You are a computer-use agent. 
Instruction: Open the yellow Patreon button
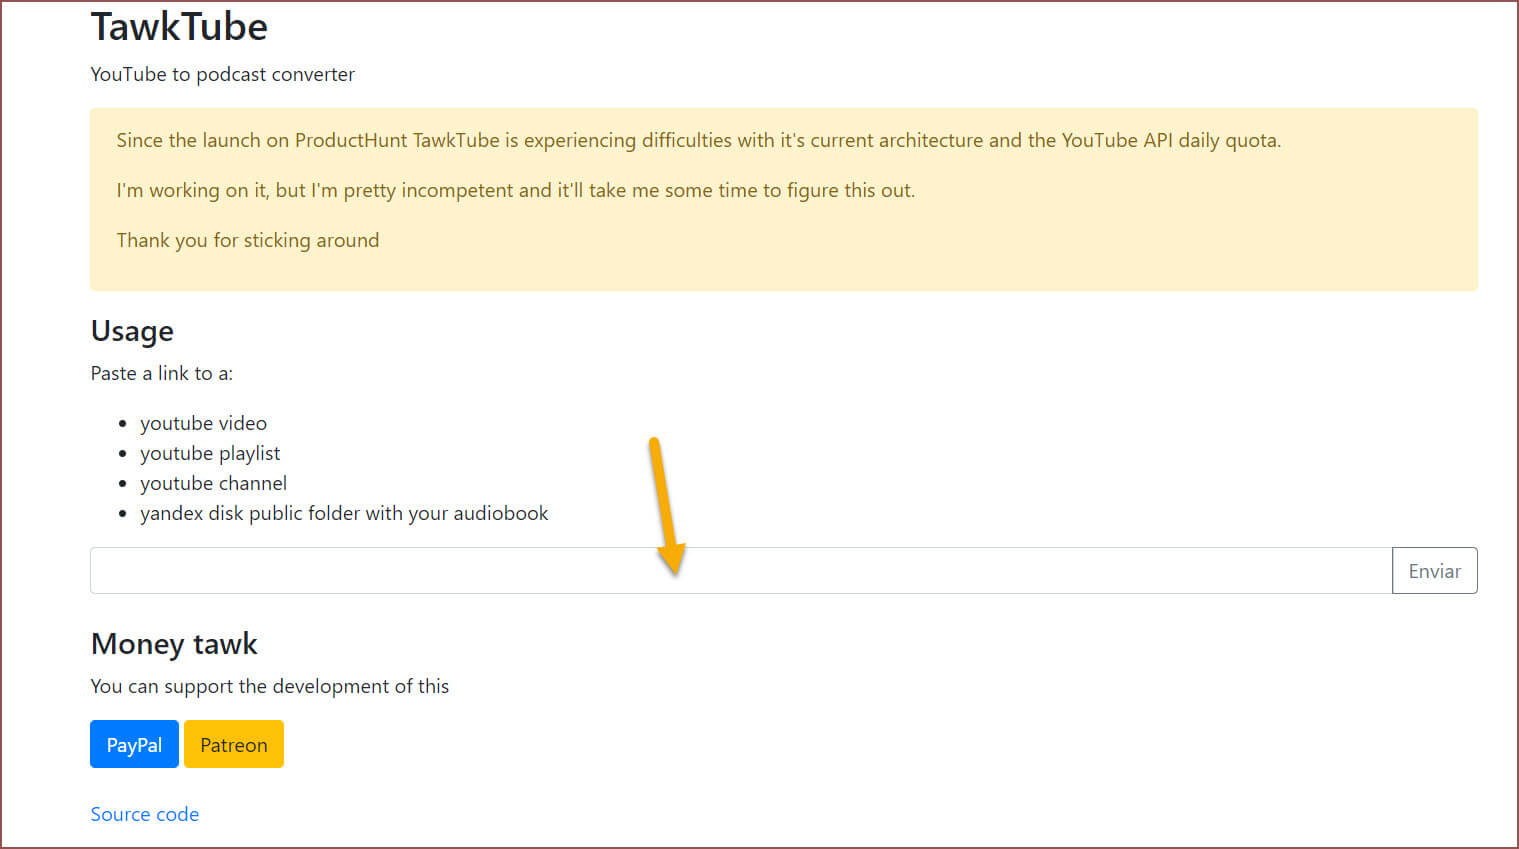pyautogui.click(x=234, y=744)
